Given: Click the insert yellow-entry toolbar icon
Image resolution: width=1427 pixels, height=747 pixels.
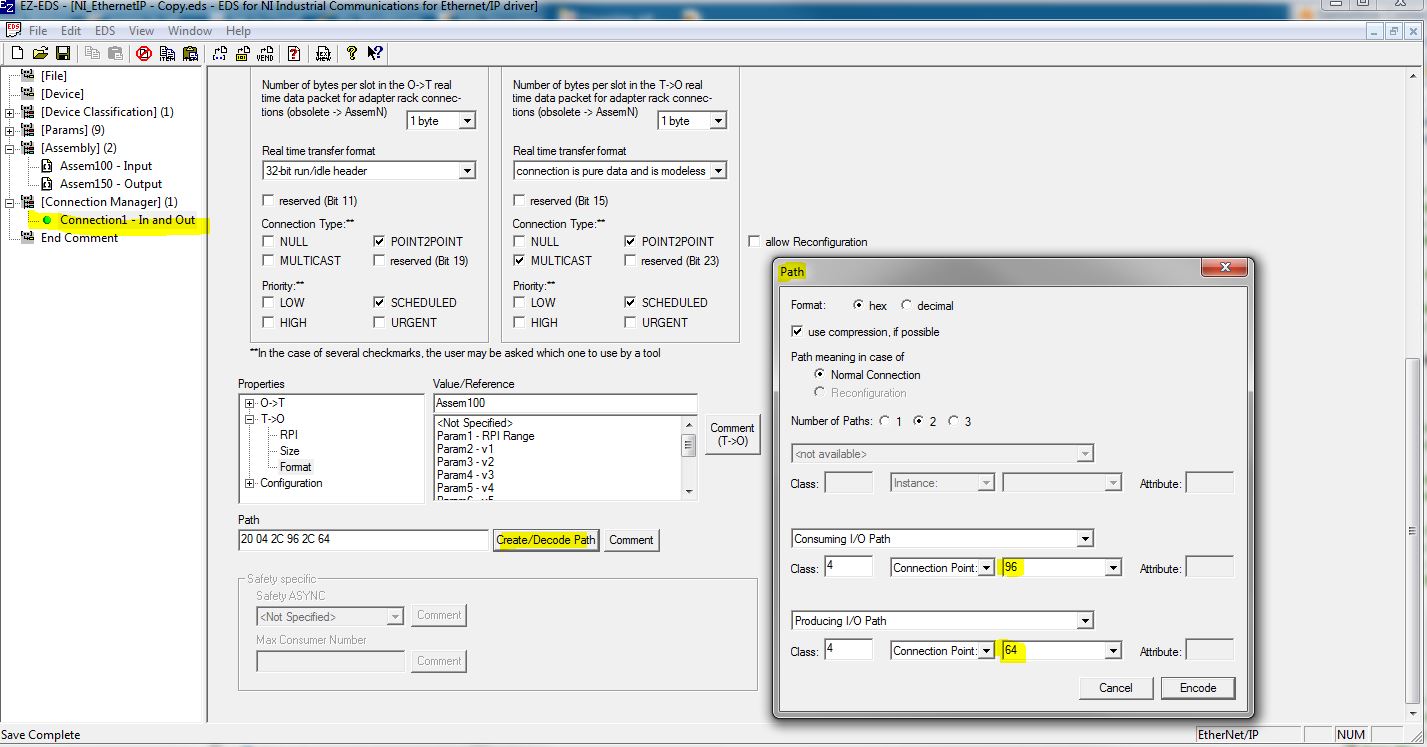Looking at the screenshot, I should click(x=242, y=53).
